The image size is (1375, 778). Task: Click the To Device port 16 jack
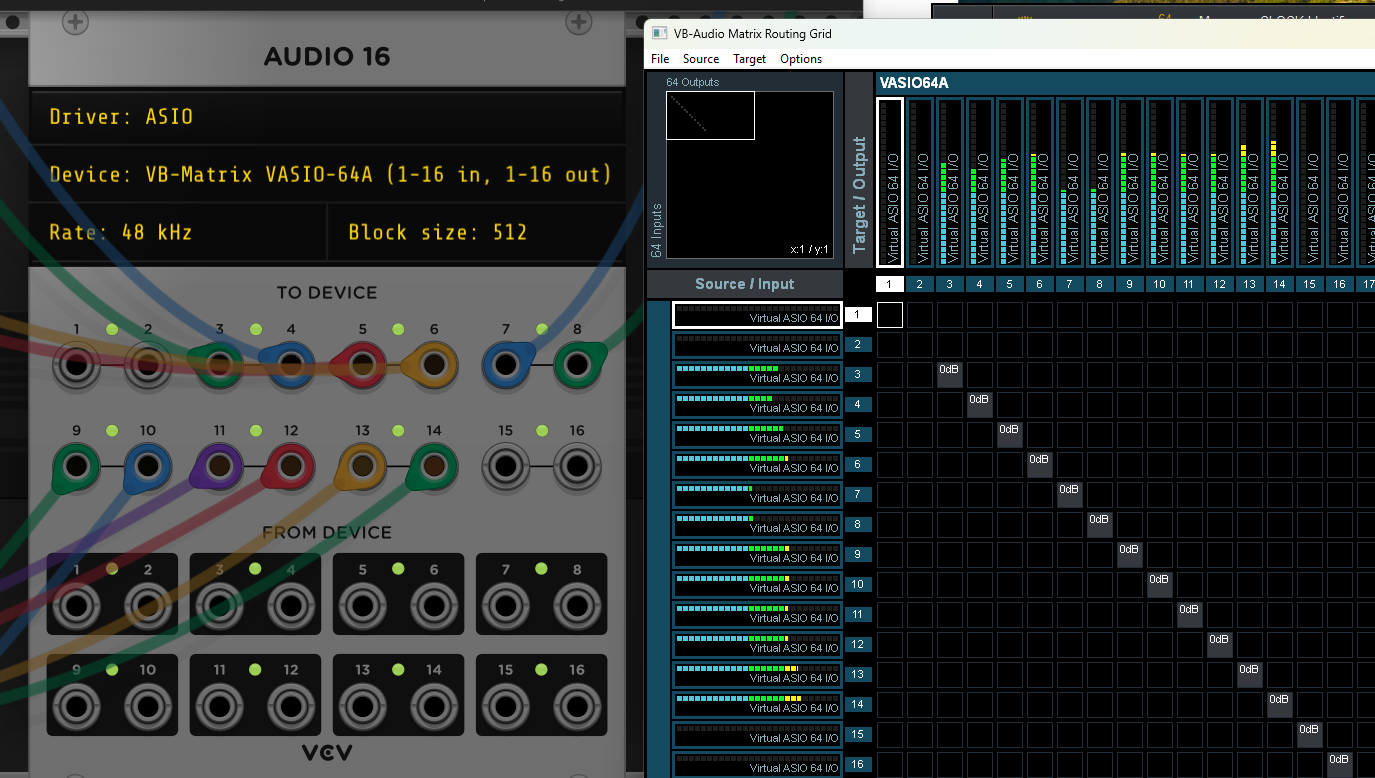point(577,467)
